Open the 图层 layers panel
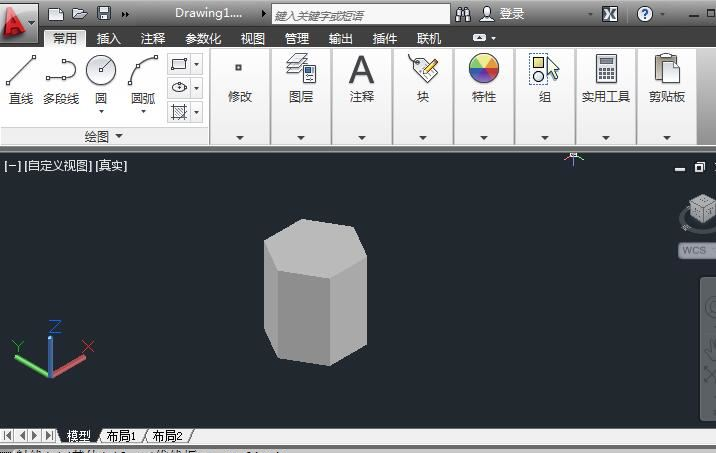Image resolution: width=716 pixels, height=453 pixels. click(301, 97)
